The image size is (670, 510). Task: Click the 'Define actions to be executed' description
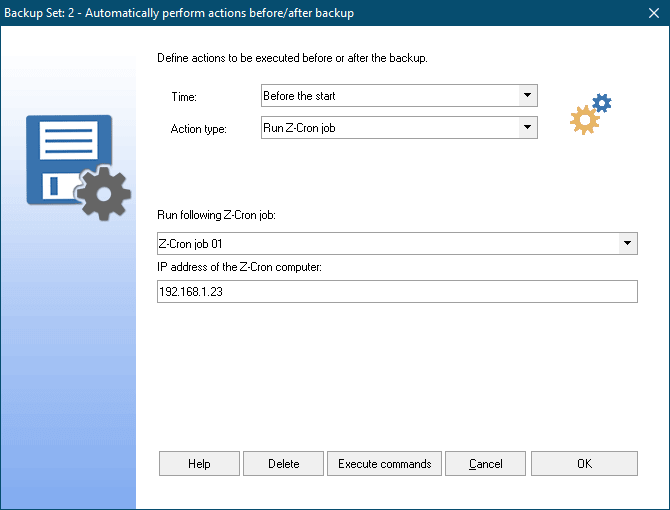click(292, 58)
